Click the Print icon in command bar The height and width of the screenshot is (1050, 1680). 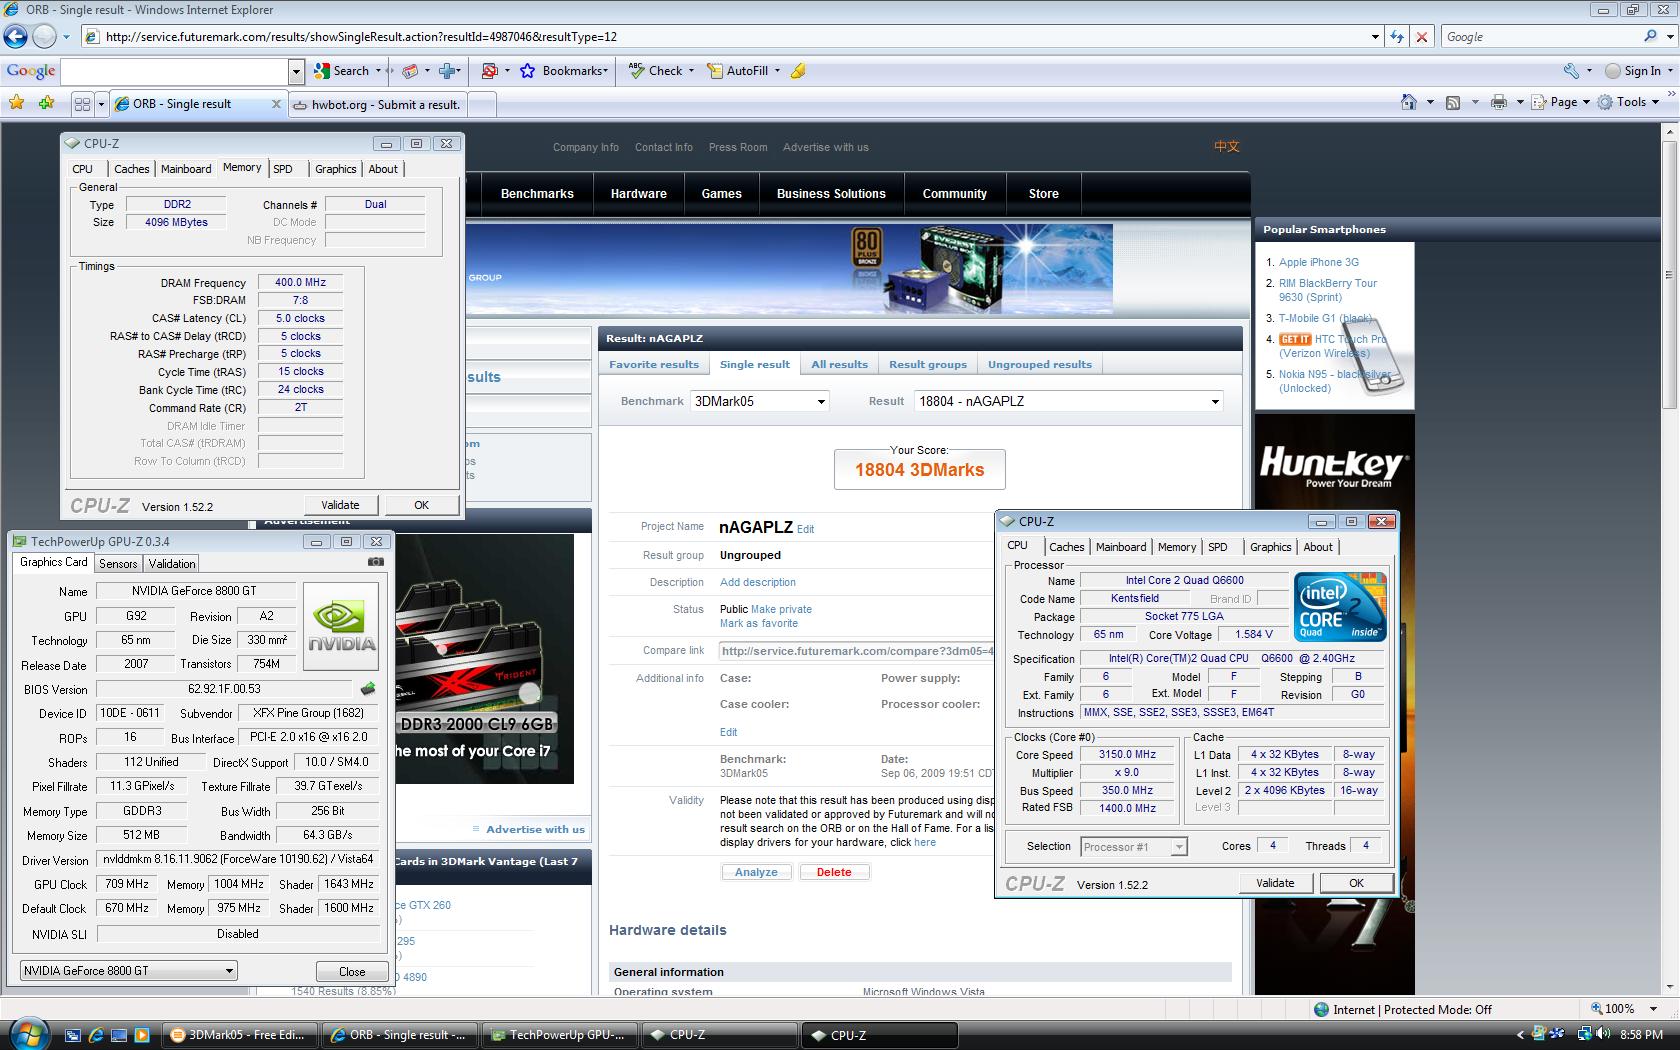pyautogui.click(x=1498, y=102)
